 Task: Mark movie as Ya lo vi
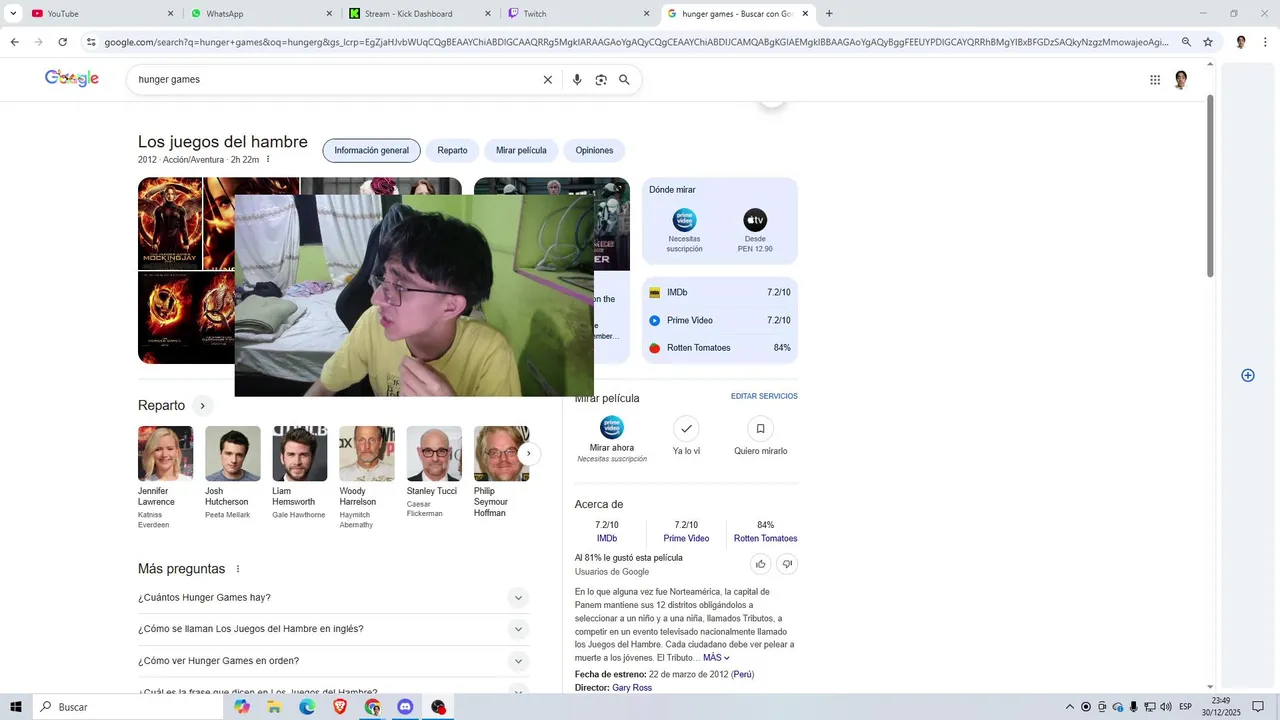tap(686, 429)
